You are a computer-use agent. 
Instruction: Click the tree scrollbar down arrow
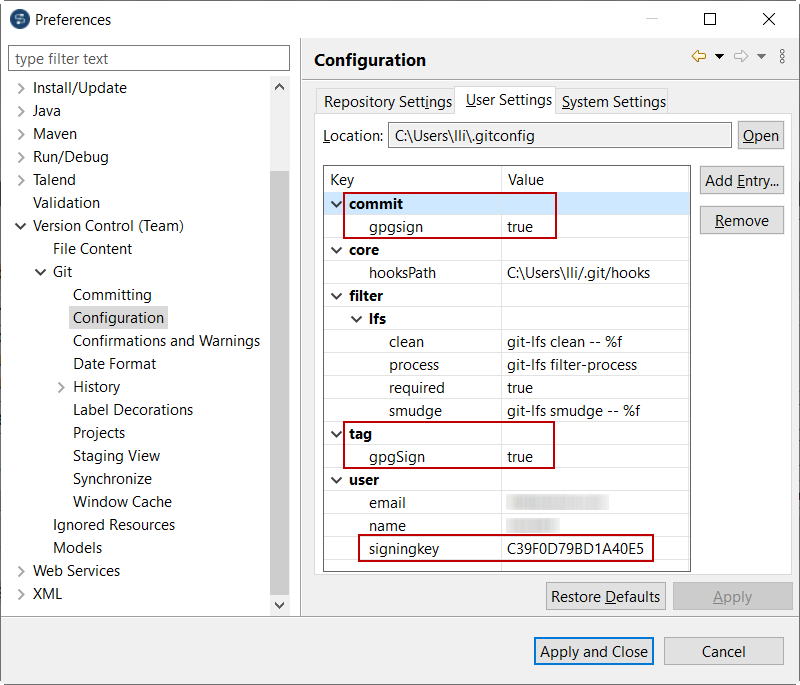pyautogui.click(x=280, y=604)
